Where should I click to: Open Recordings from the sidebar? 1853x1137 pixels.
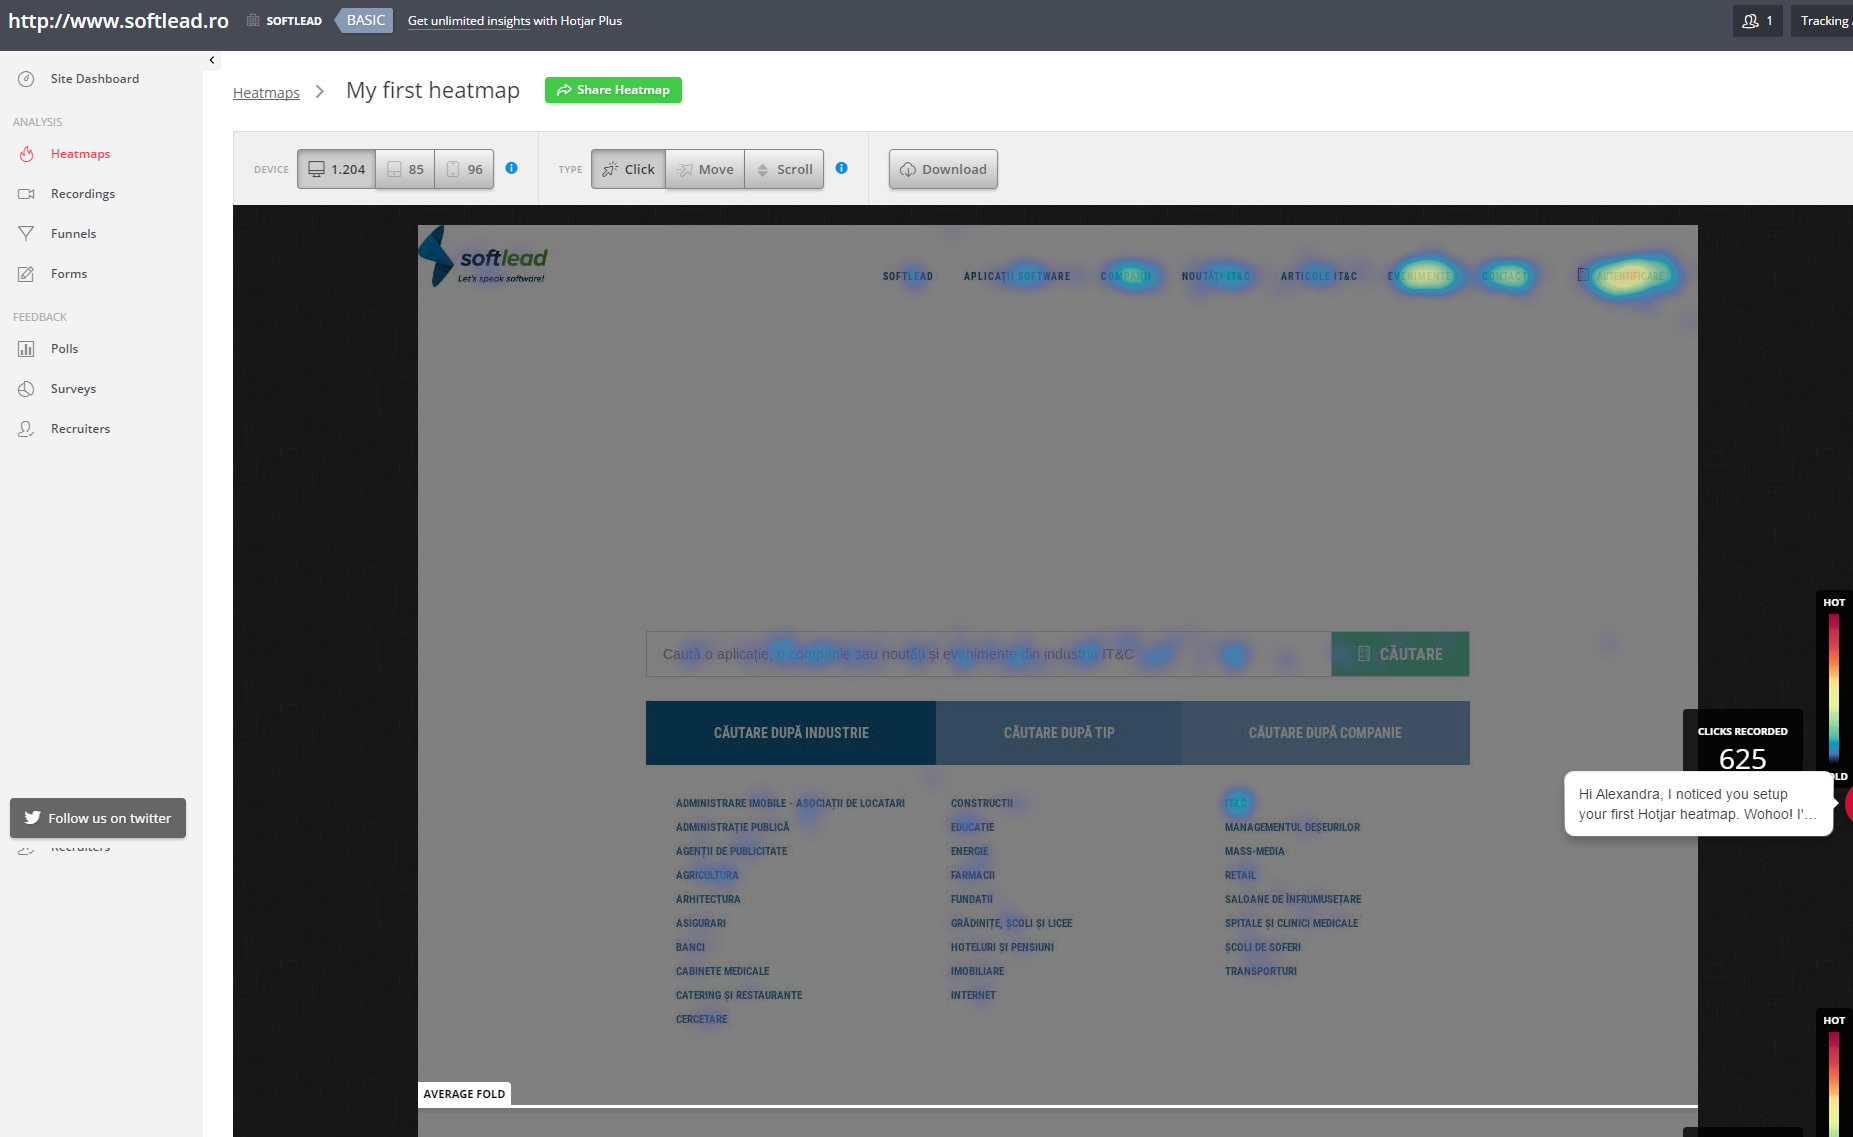point(82,194)
